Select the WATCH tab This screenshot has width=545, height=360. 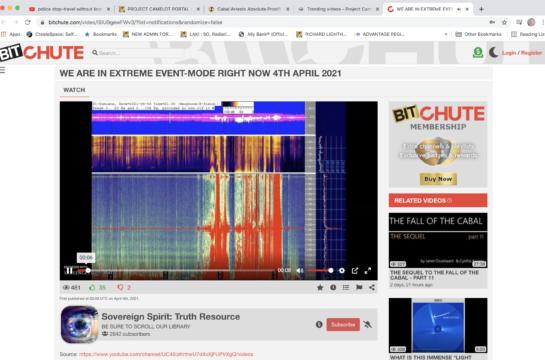pos(74,90)
